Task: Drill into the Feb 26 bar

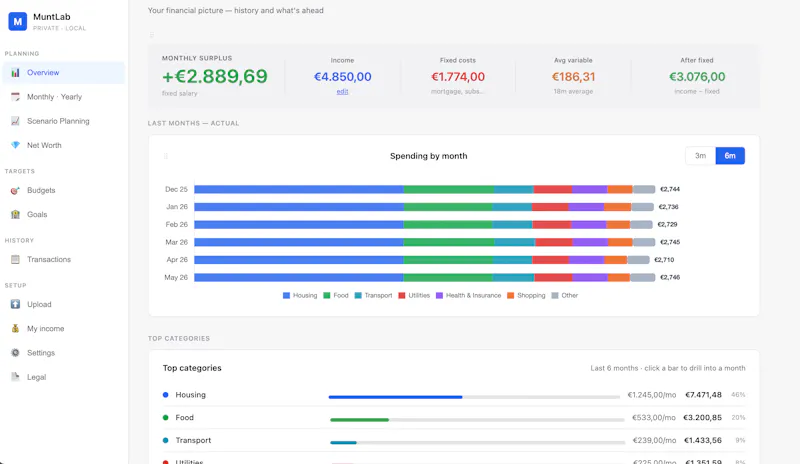Action: click(423, 225)
